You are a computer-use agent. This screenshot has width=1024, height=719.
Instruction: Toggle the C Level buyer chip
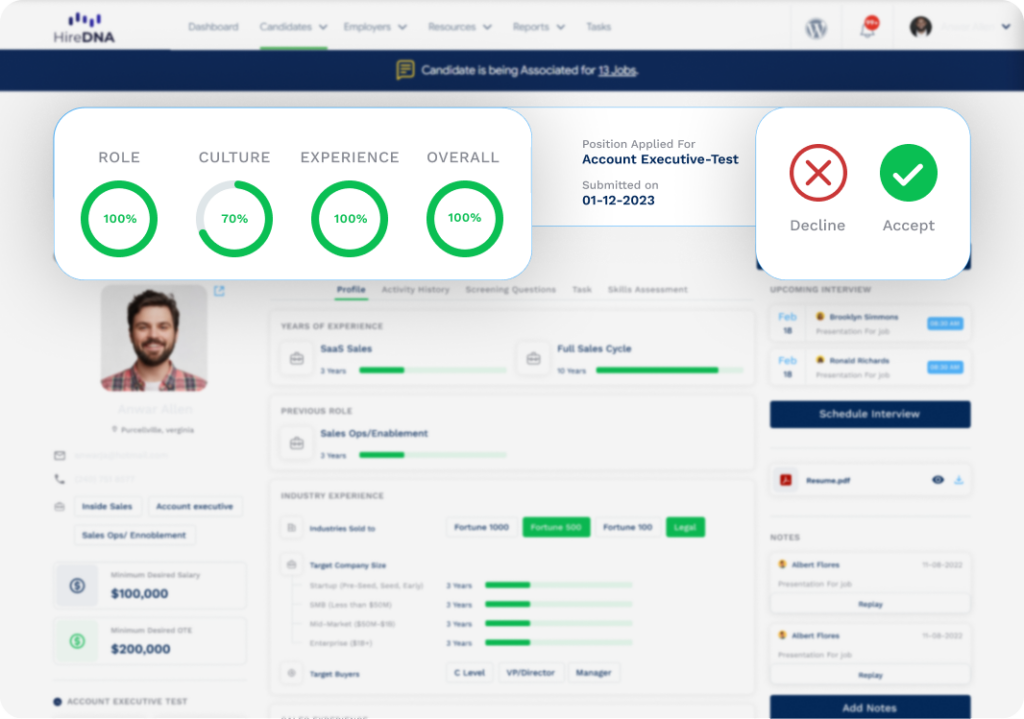click(x=470, y=673)
